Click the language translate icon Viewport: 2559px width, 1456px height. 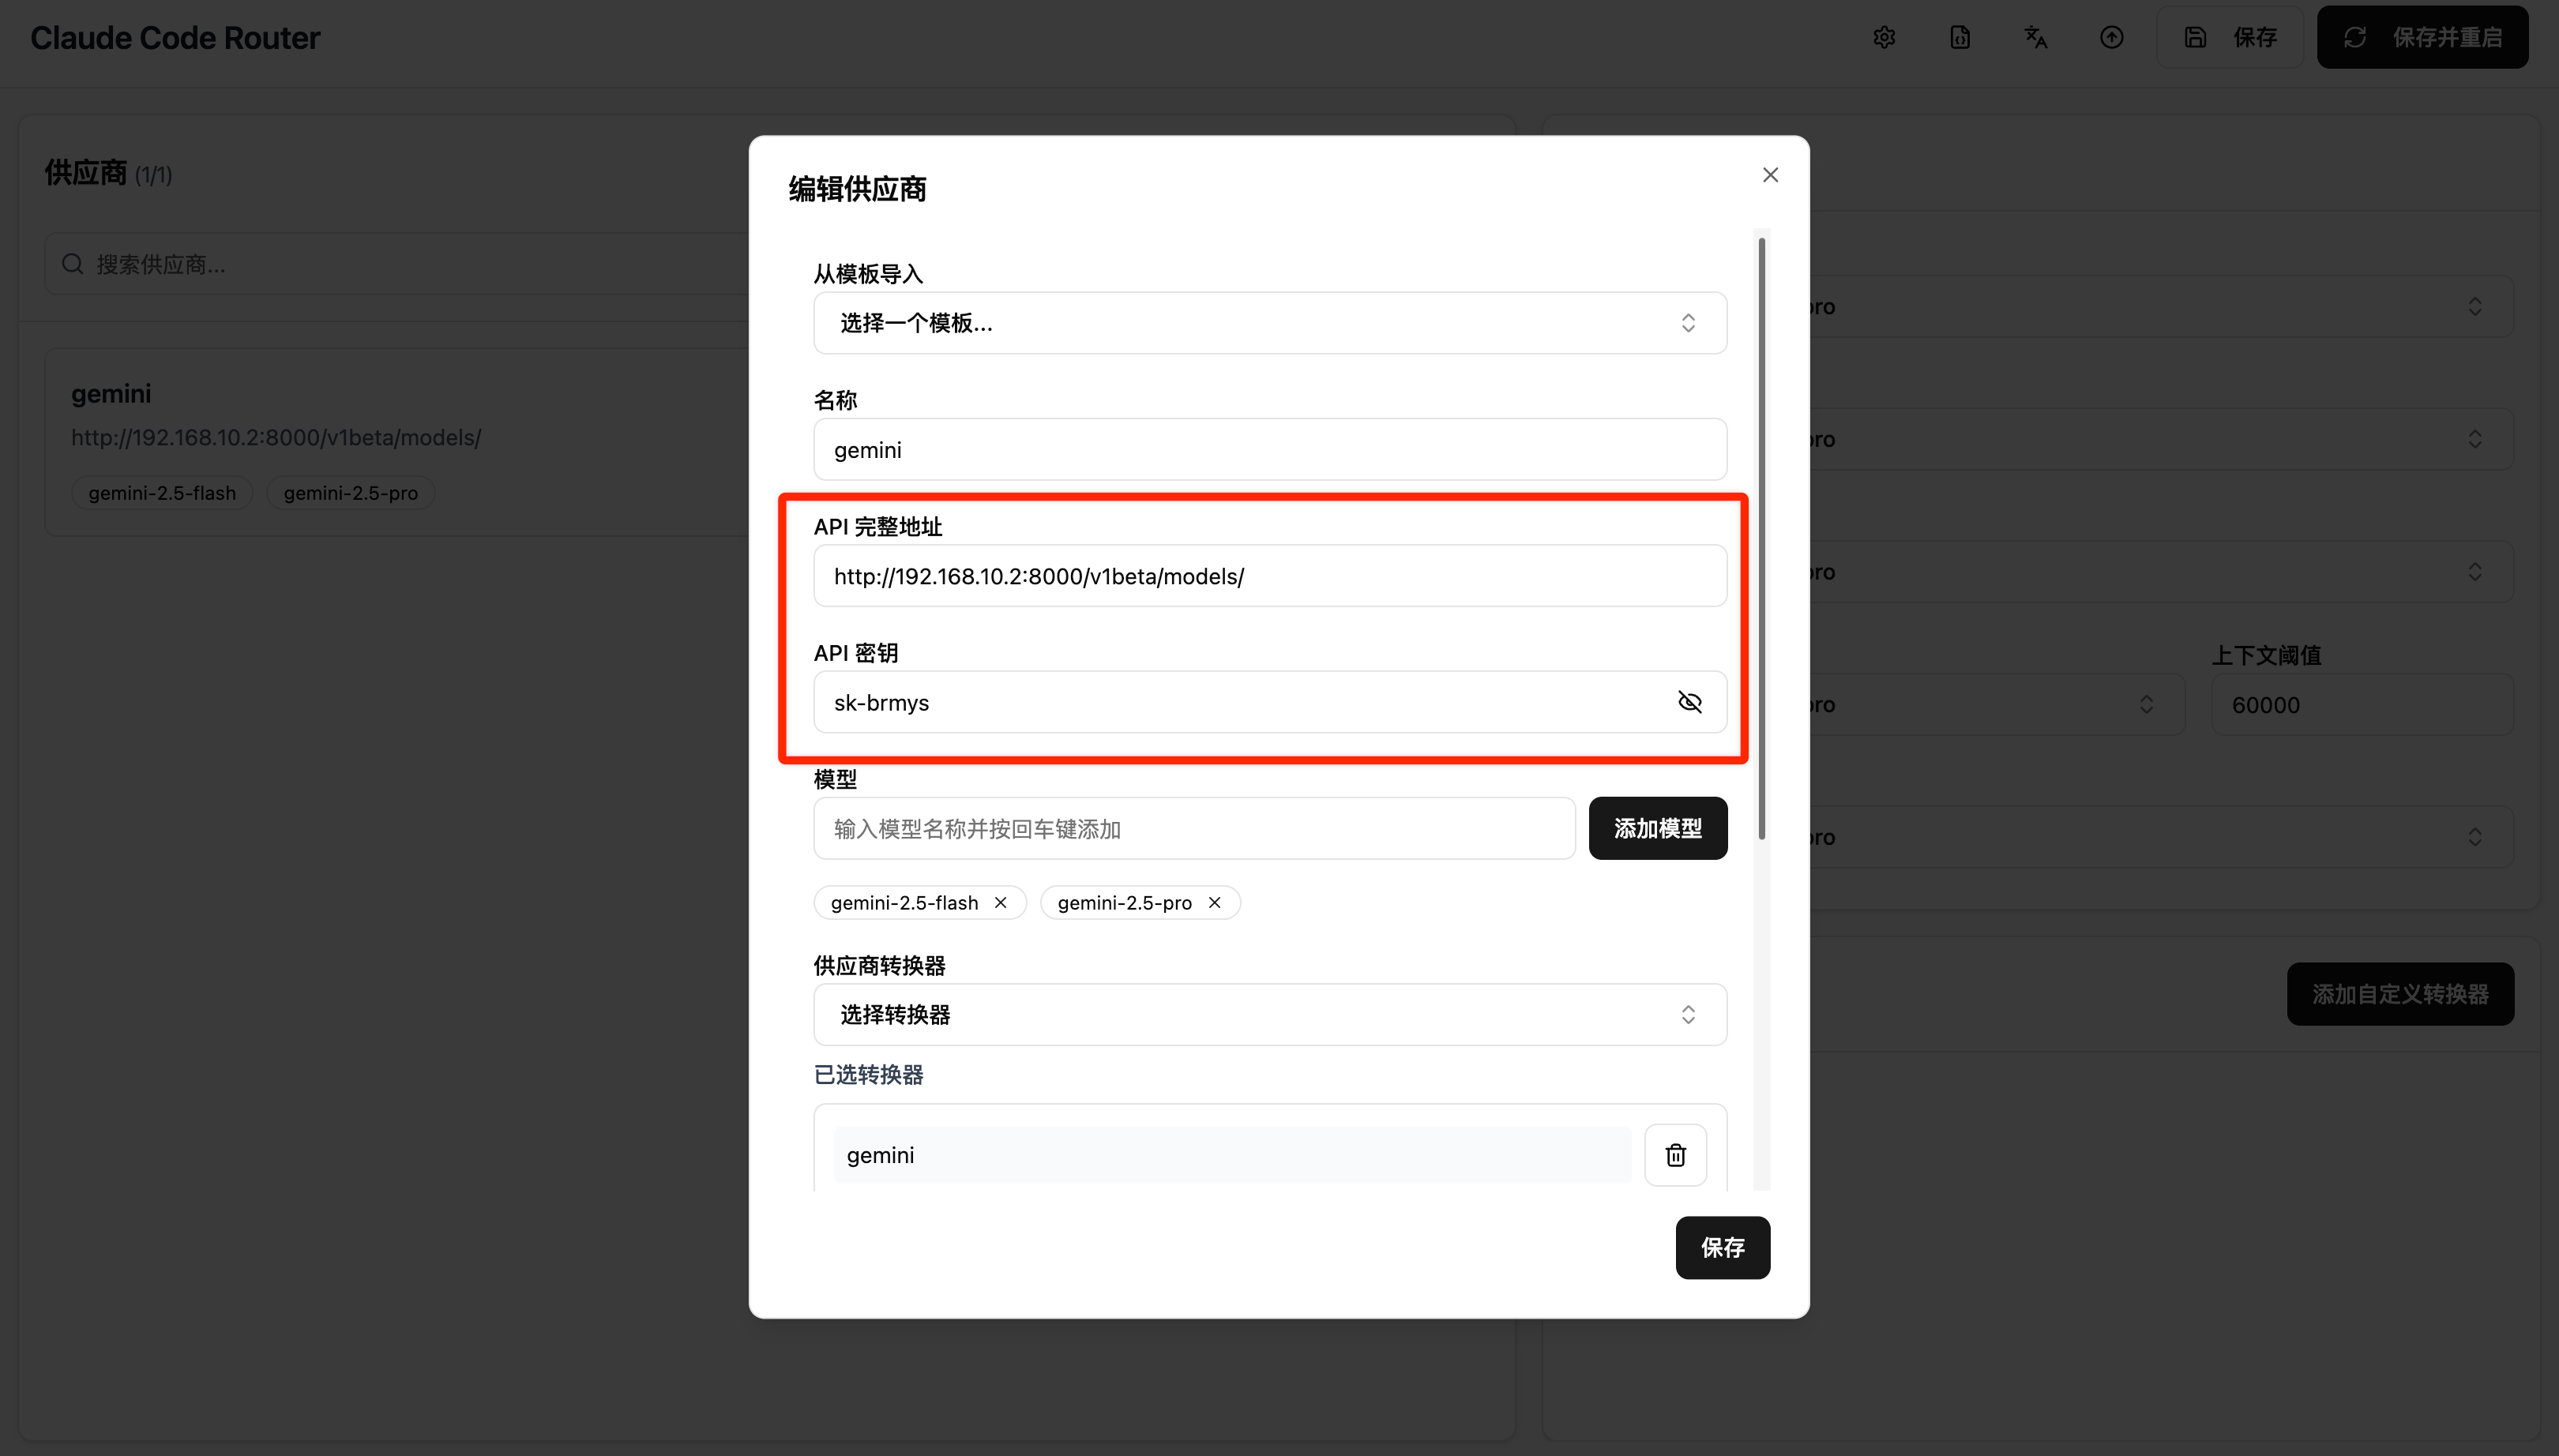[x=2036, y=38]
